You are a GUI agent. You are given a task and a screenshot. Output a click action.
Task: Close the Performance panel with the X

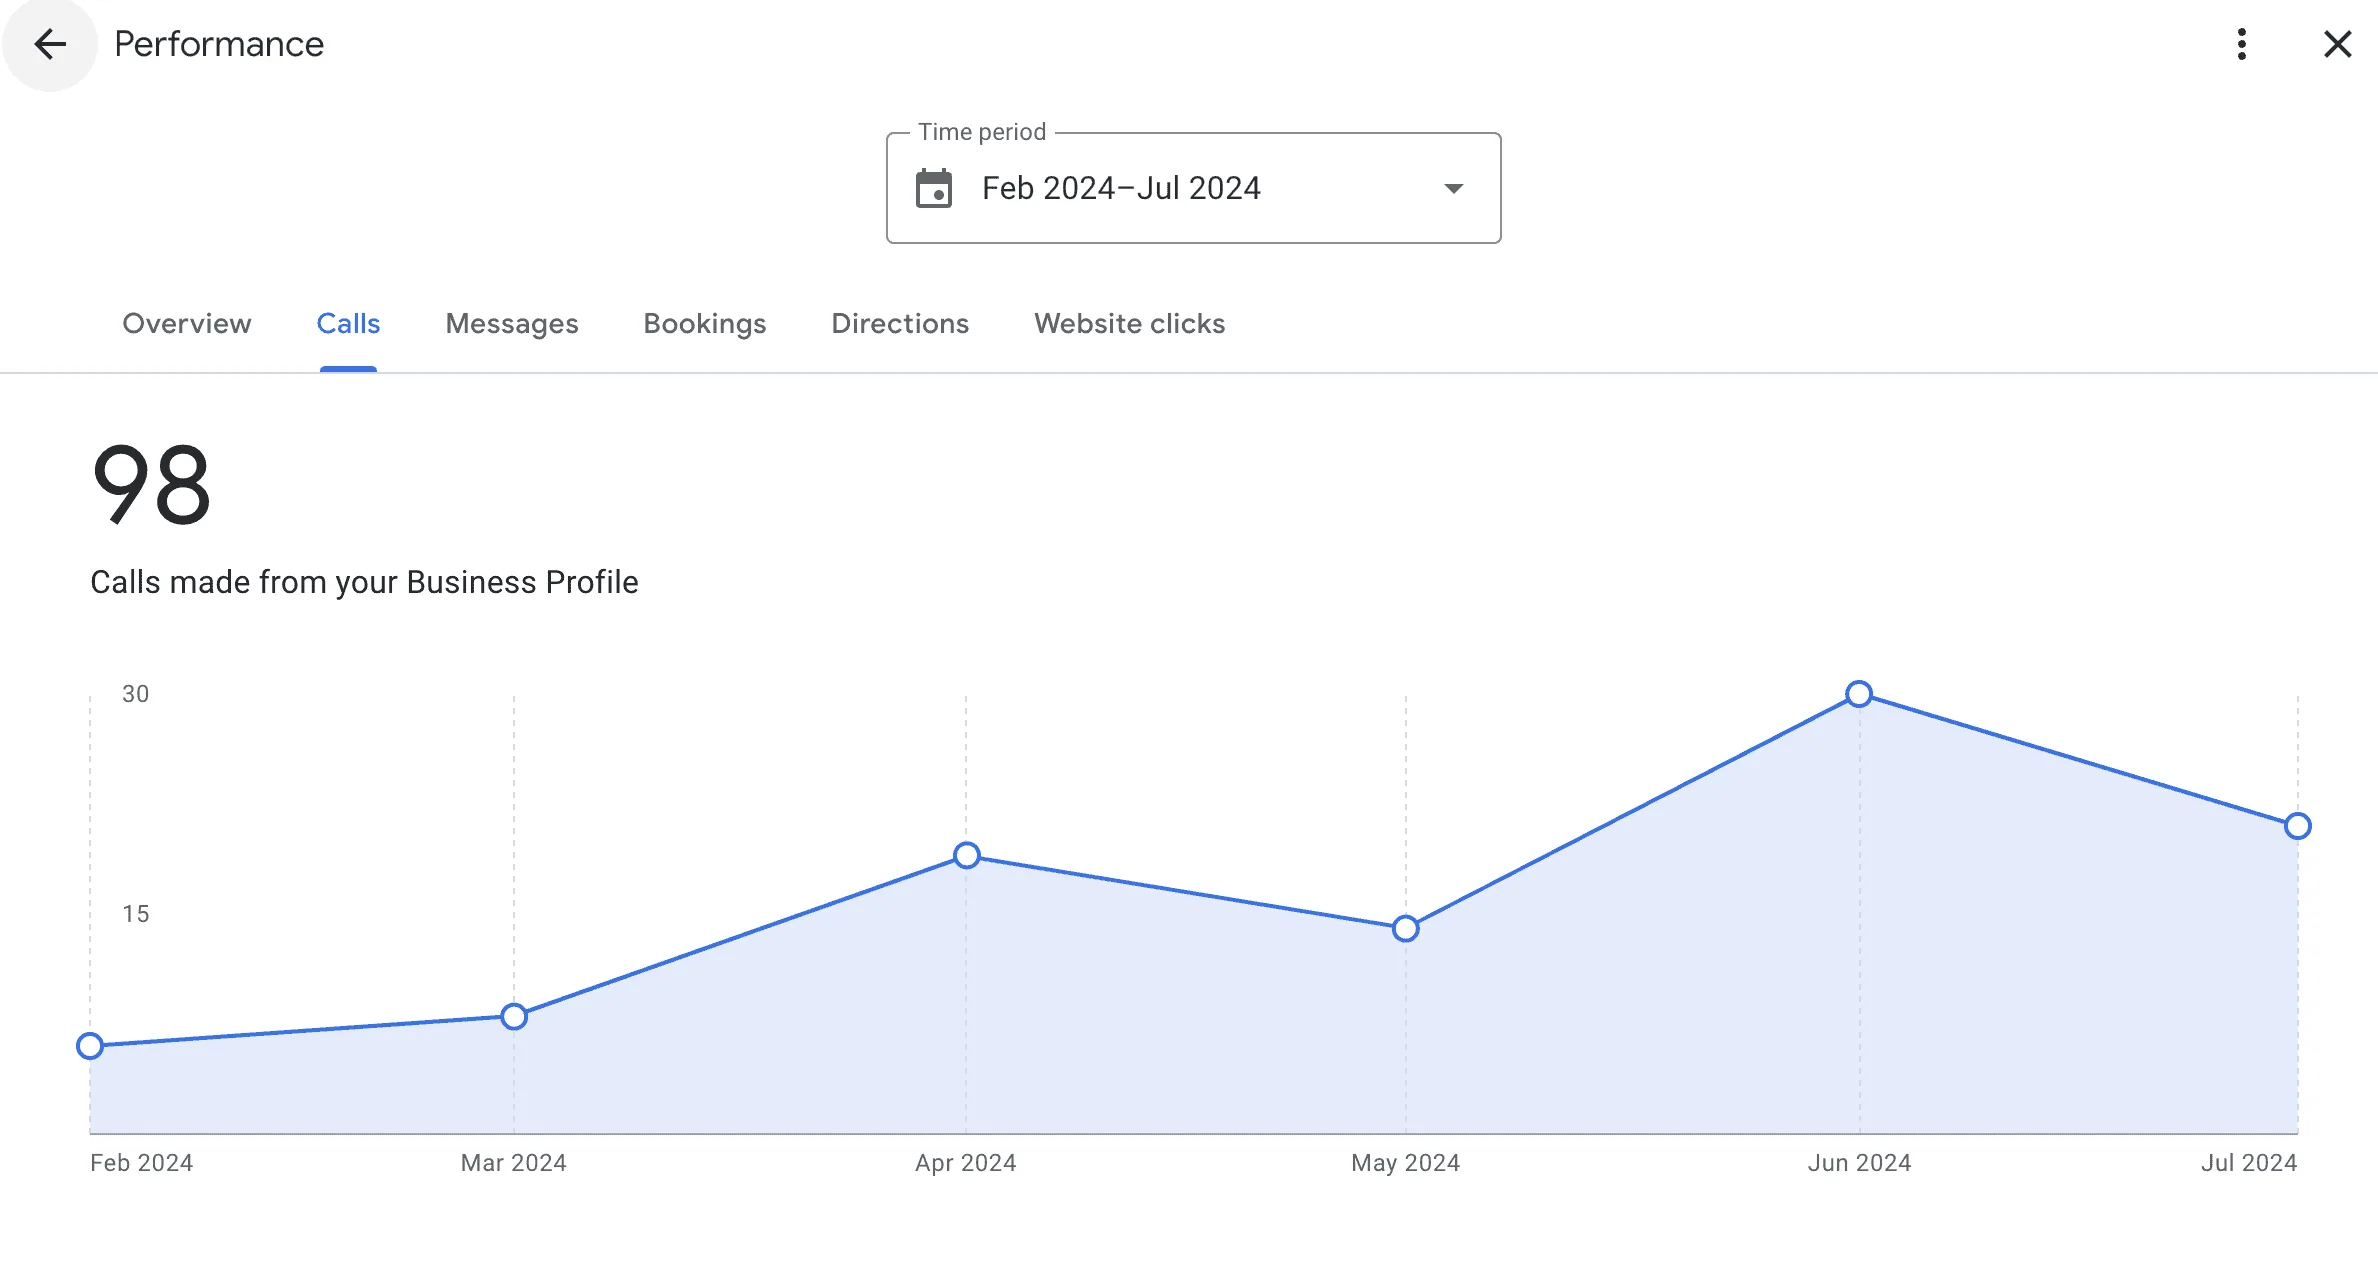pos(2337,44)
